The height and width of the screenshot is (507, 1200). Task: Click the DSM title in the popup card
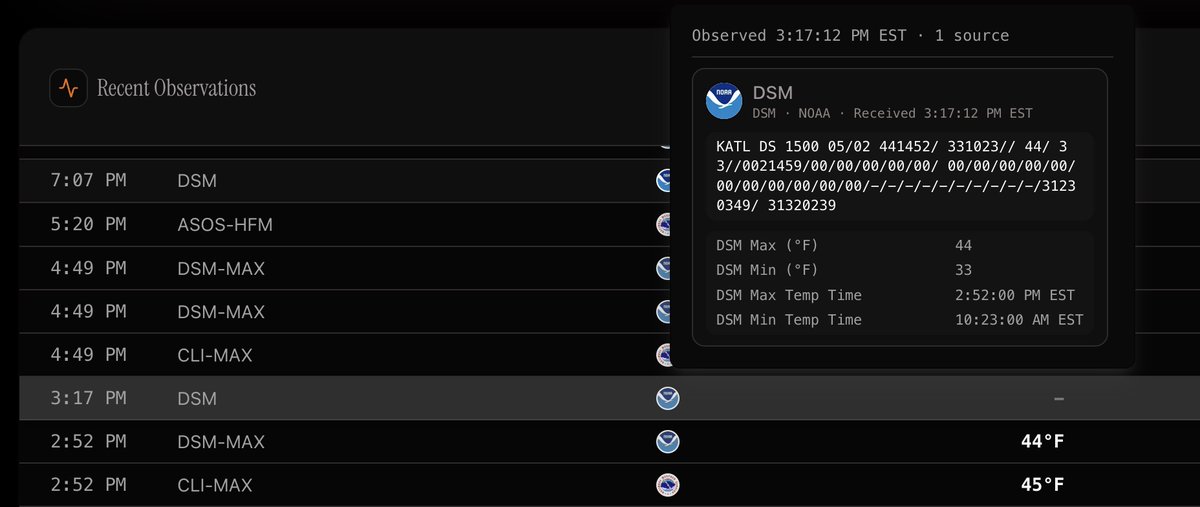pos(772,93)
